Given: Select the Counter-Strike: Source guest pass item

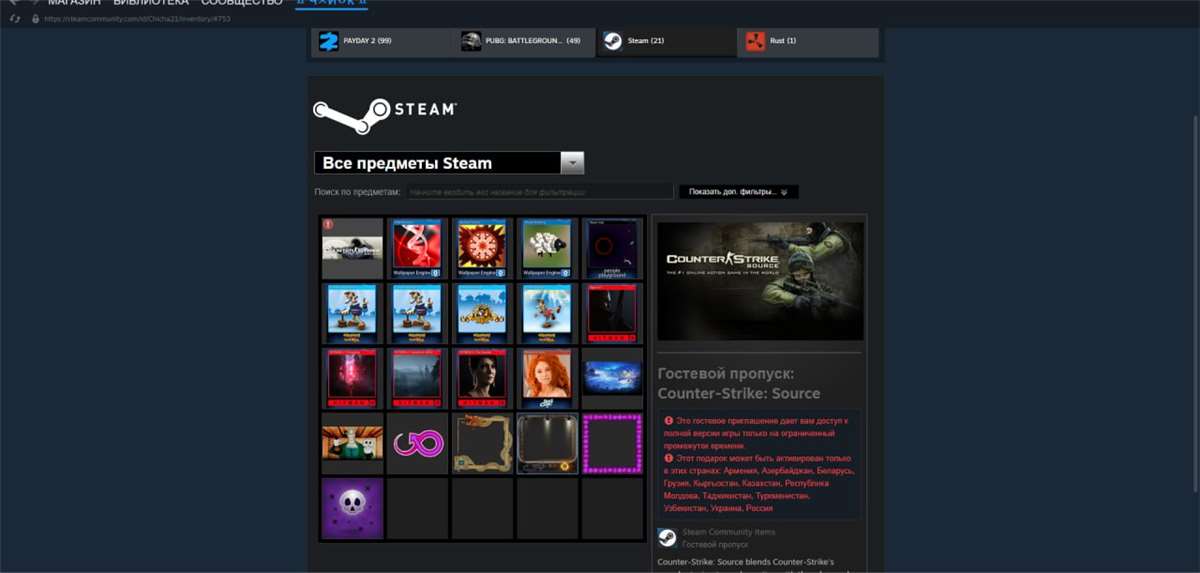Looking at the screenshot, I should coord(352,247).
